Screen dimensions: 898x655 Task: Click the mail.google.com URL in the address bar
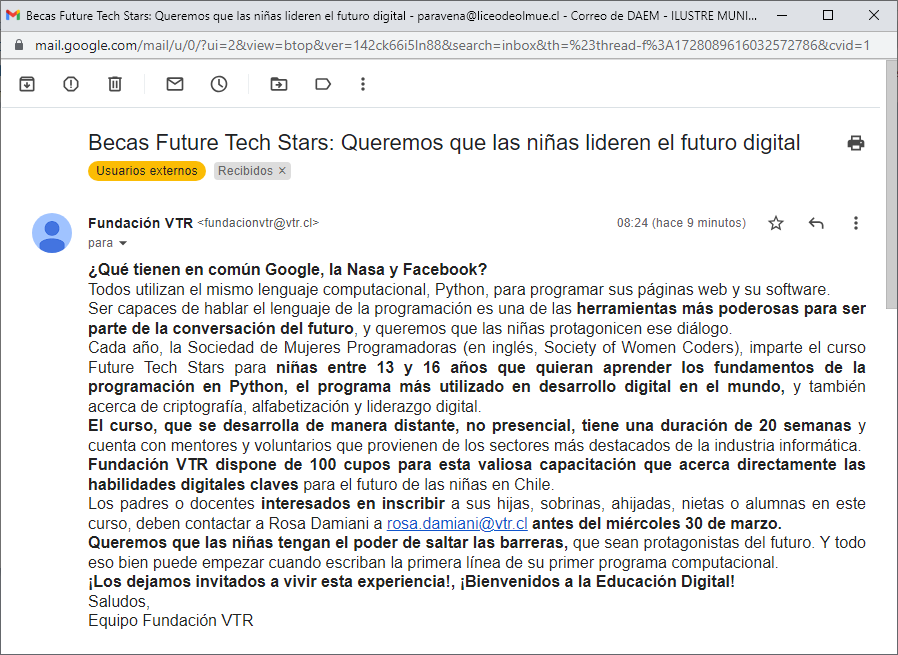click(452, 45)
